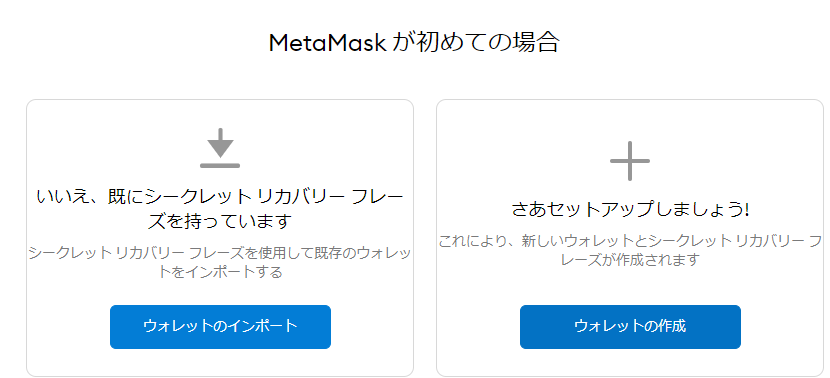The image size is (830, 378).
Task: Click the ウォレットの作成 button
Action: click(x=630, y=327)
